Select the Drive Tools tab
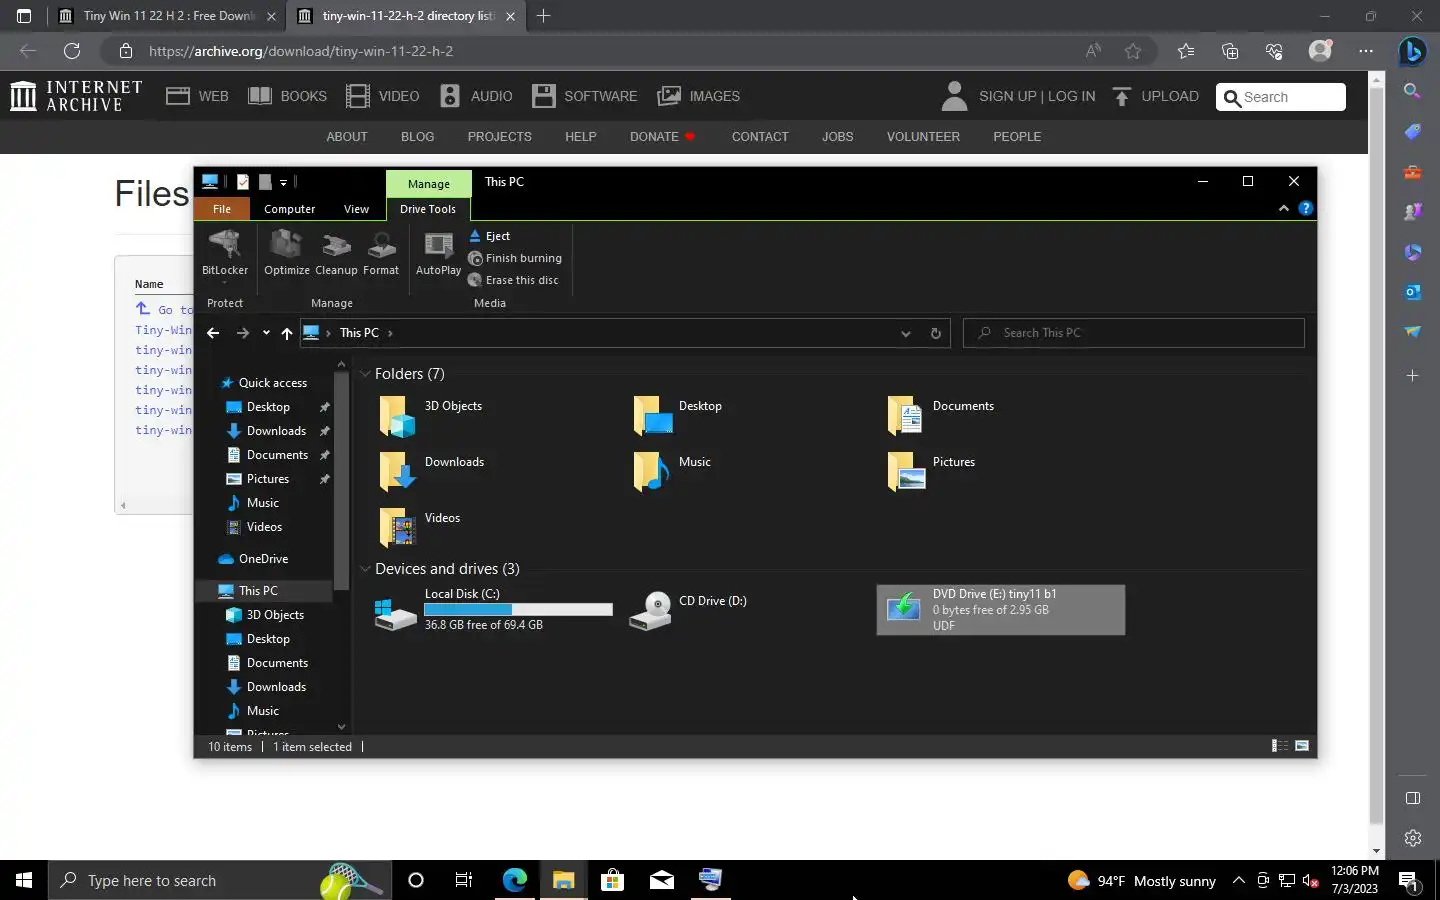1440x900 pixels. 428,209
